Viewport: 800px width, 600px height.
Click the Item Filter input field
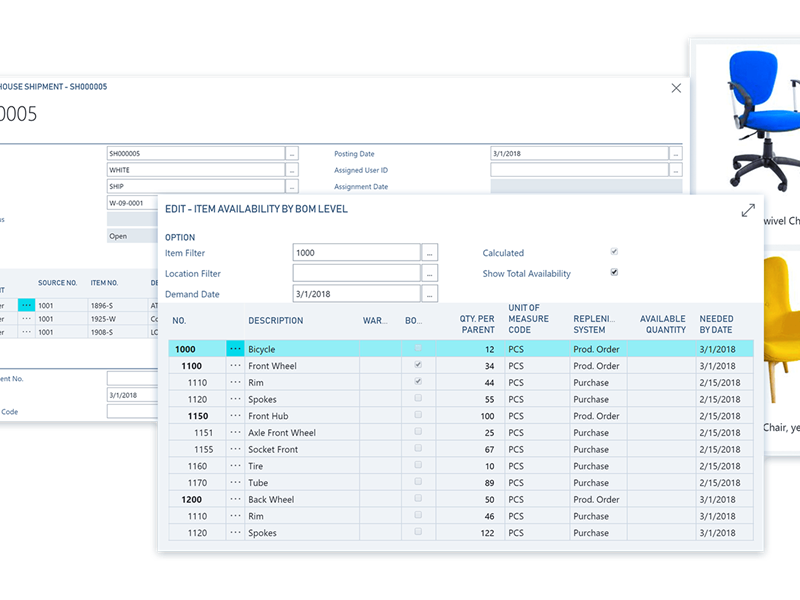tap(356, 253)
